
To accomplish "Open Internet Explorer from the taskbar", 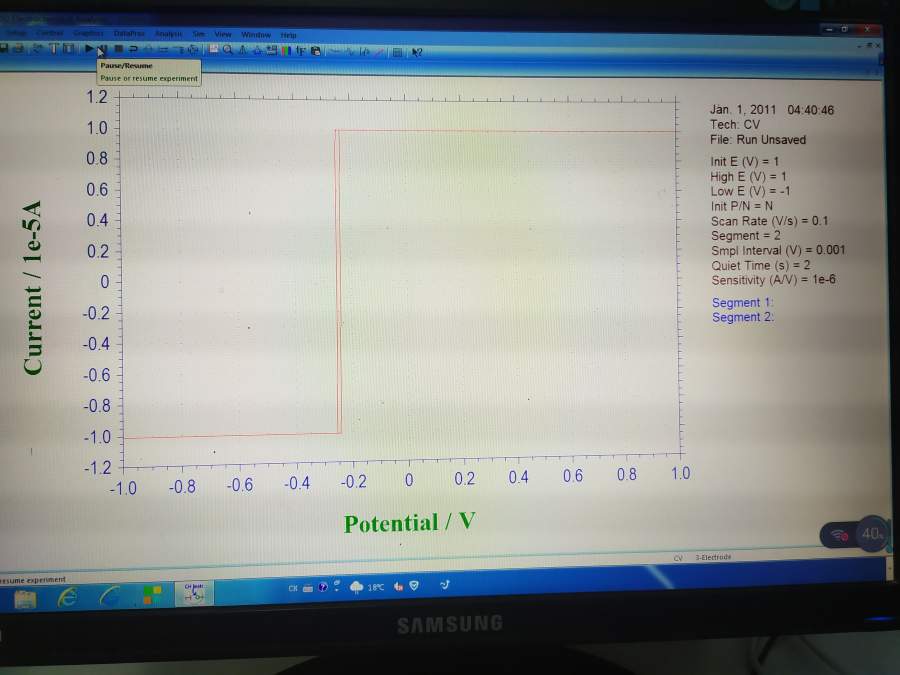I will 69,596.
